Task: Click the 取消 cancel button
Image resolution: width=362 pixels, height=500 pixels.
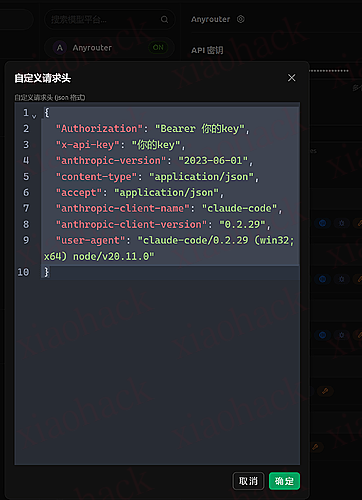Action: 248,481
